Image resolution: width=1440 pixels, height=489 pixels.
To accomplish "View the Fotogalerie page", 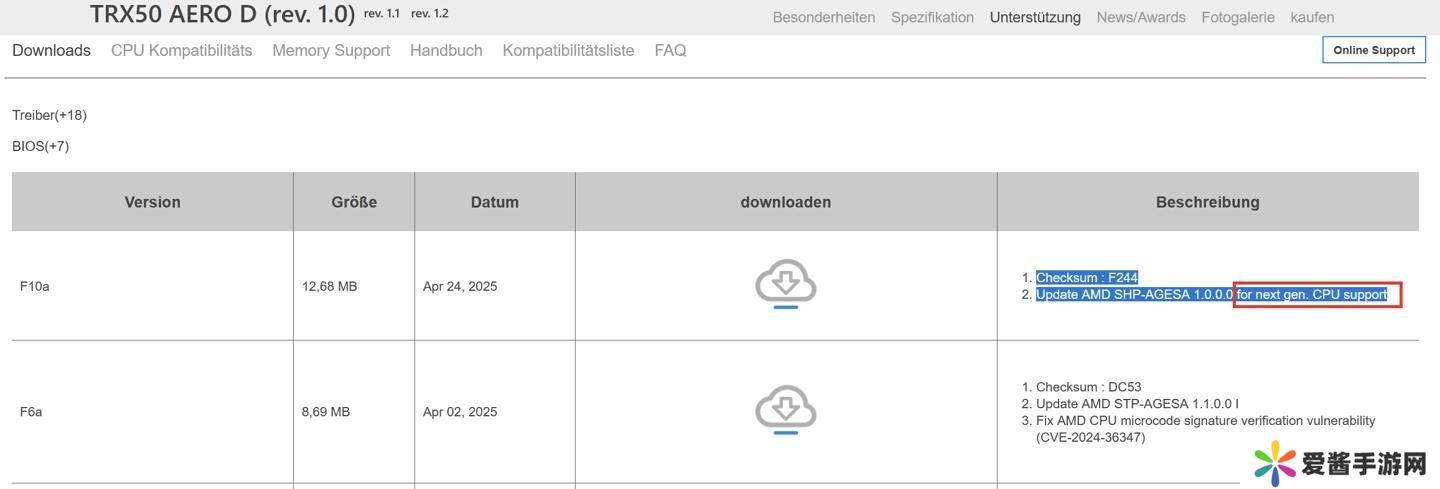I will tap(1238, 17).
